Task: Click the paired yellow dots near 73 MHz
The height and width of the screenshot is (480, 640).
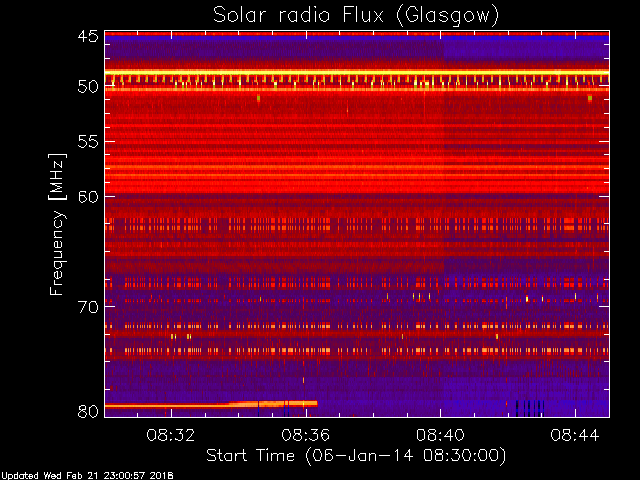Action: coord(180,336)
